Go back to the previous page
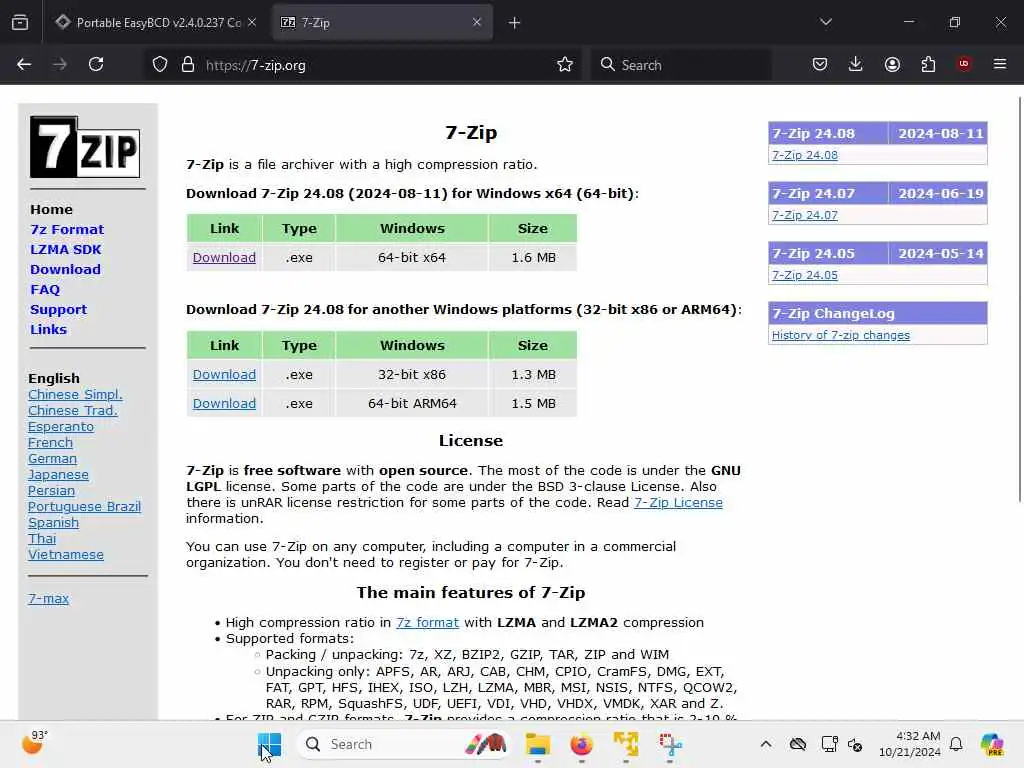The image size is (1024, 768). click(x=24, y=64)
